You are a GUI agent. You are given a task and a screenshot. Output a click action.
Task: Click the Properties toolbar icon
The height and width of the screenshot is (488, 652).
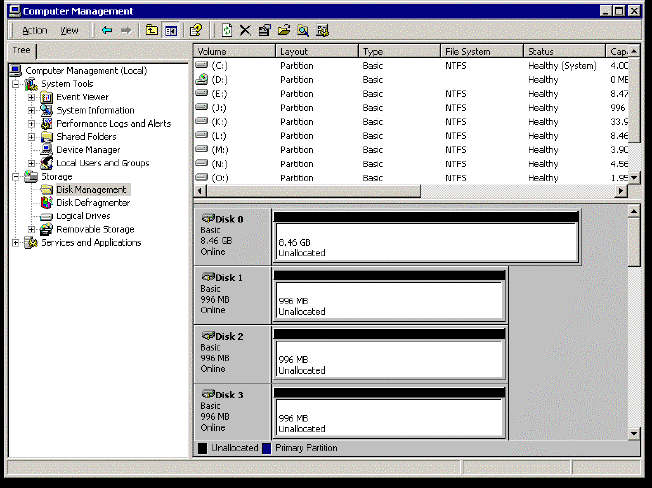pyautogui.click(x=264, y=30)
